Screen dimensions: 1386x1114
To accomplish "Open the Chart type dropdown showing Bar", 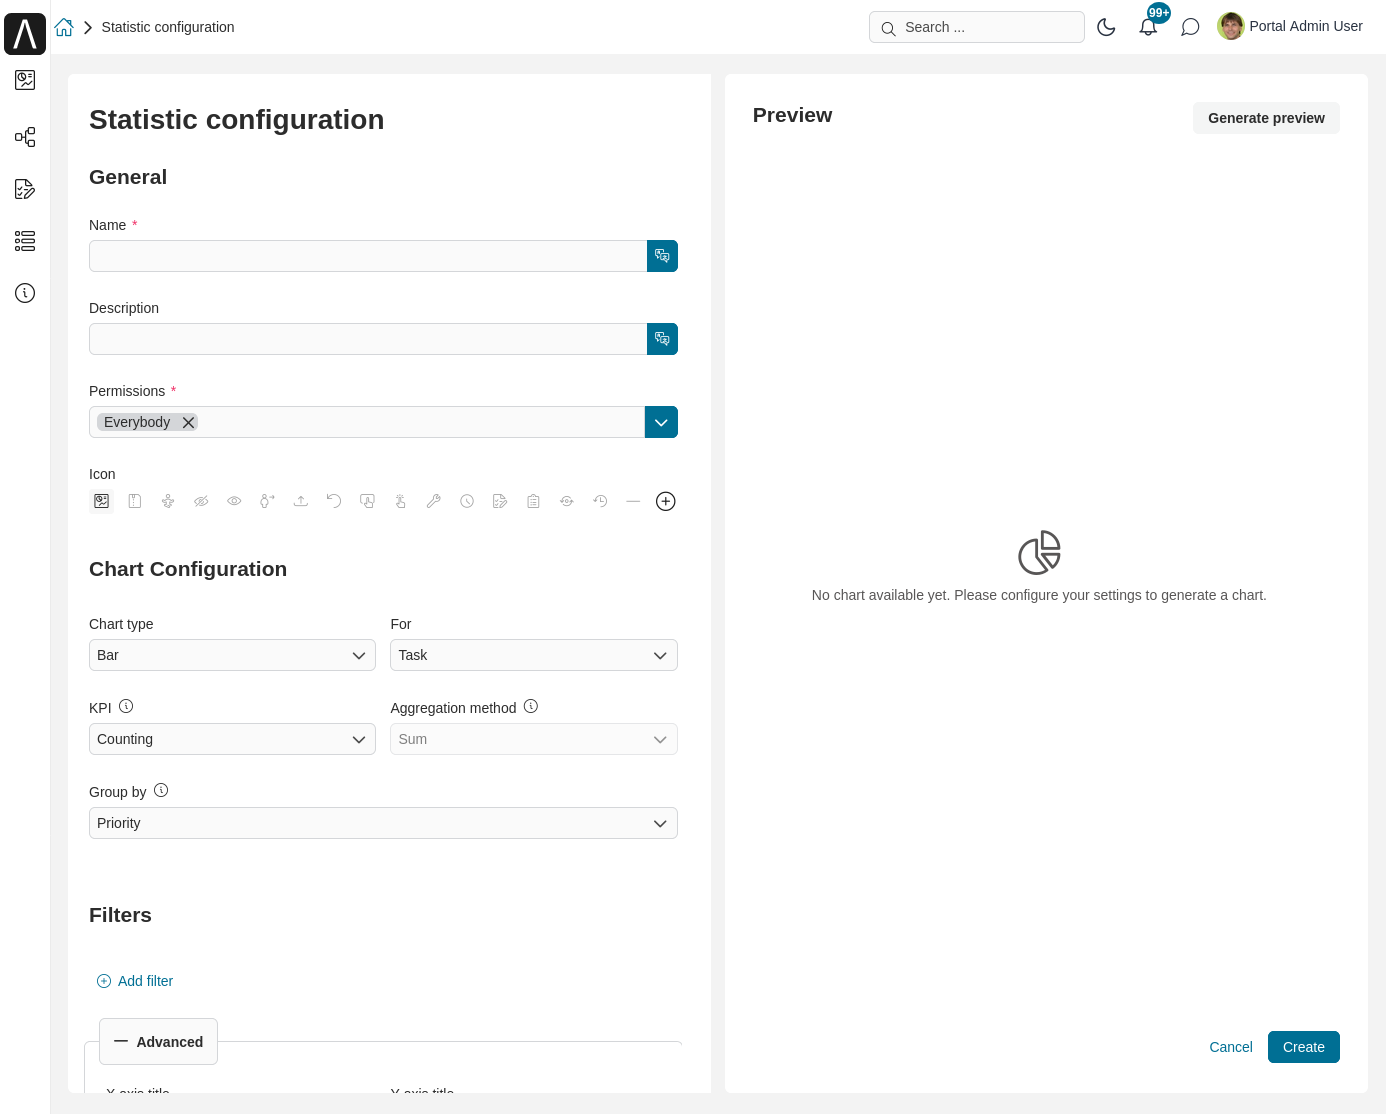I will 232,655.
